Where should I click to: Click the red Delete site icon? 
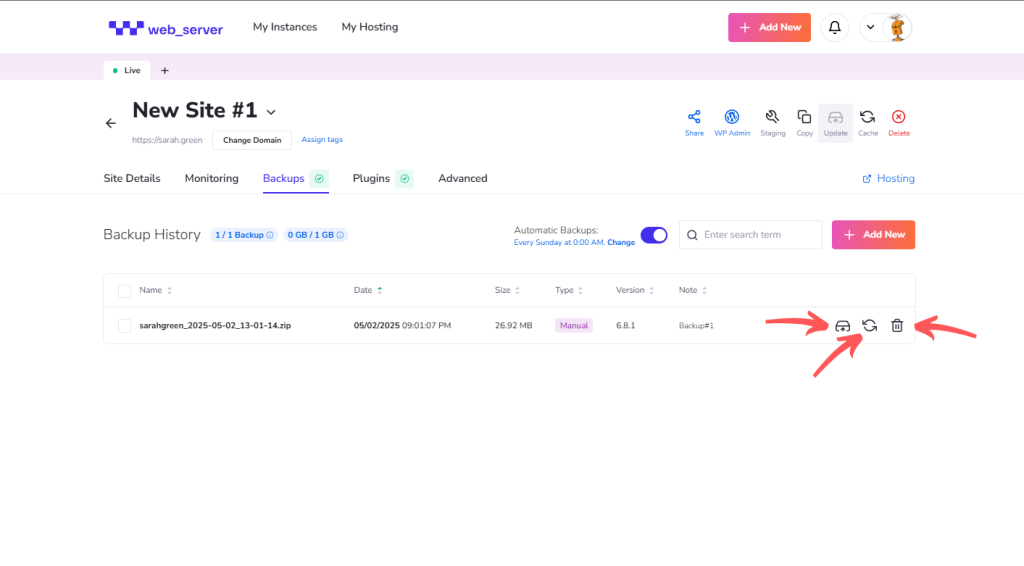pyautogui.click(x=898, y=117)
